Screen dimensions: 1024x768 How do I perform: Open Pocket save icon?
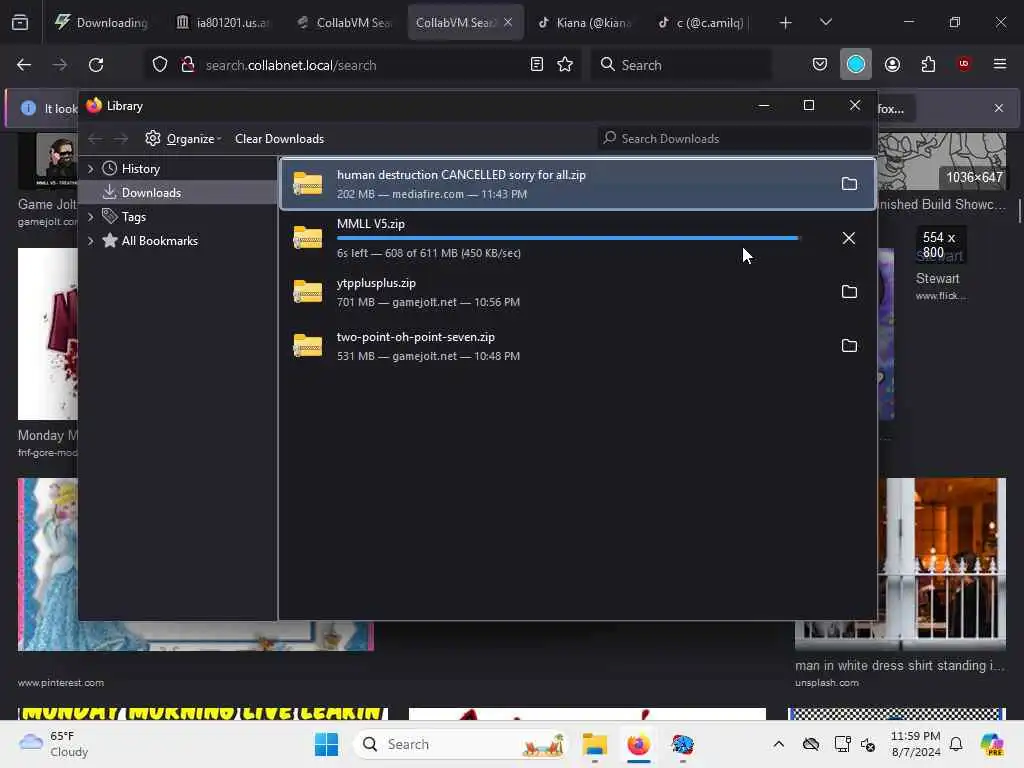click(820, 65)
